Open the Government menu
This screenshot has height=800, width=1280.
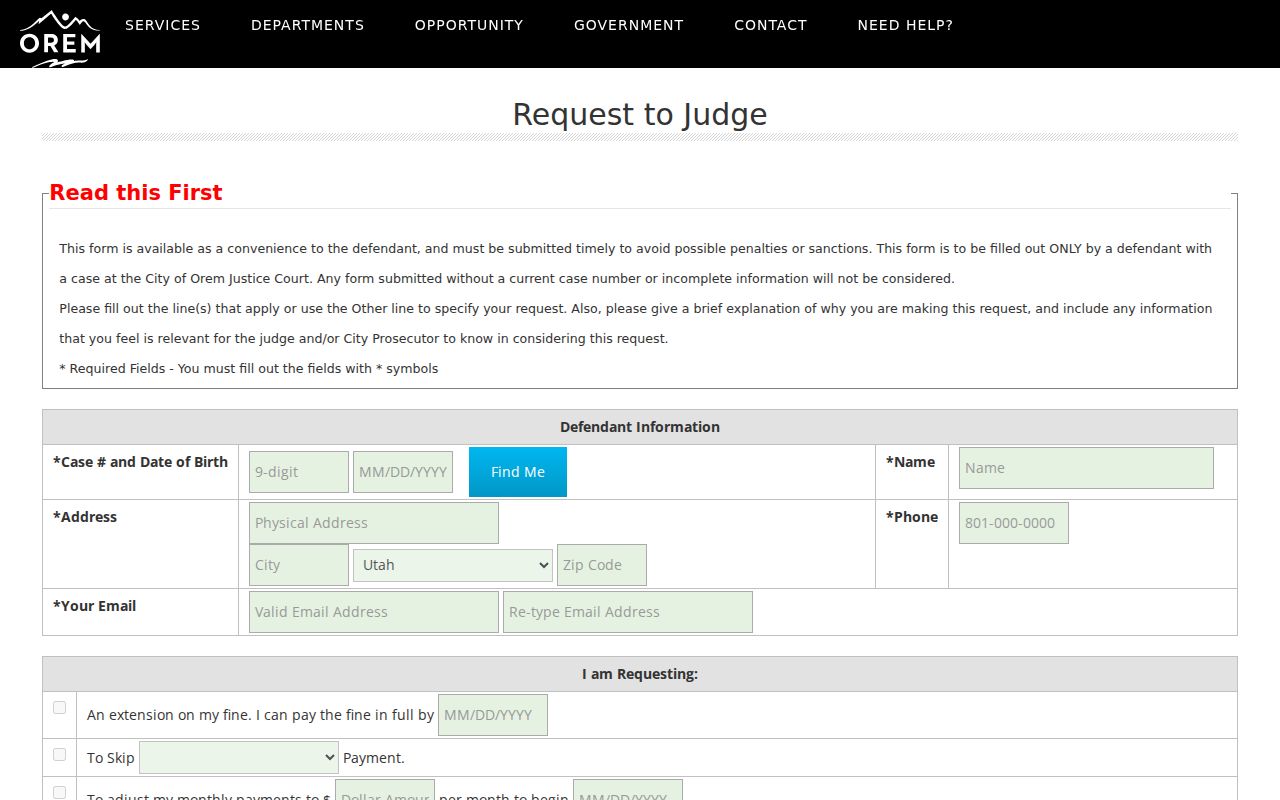tap(629, 25)
